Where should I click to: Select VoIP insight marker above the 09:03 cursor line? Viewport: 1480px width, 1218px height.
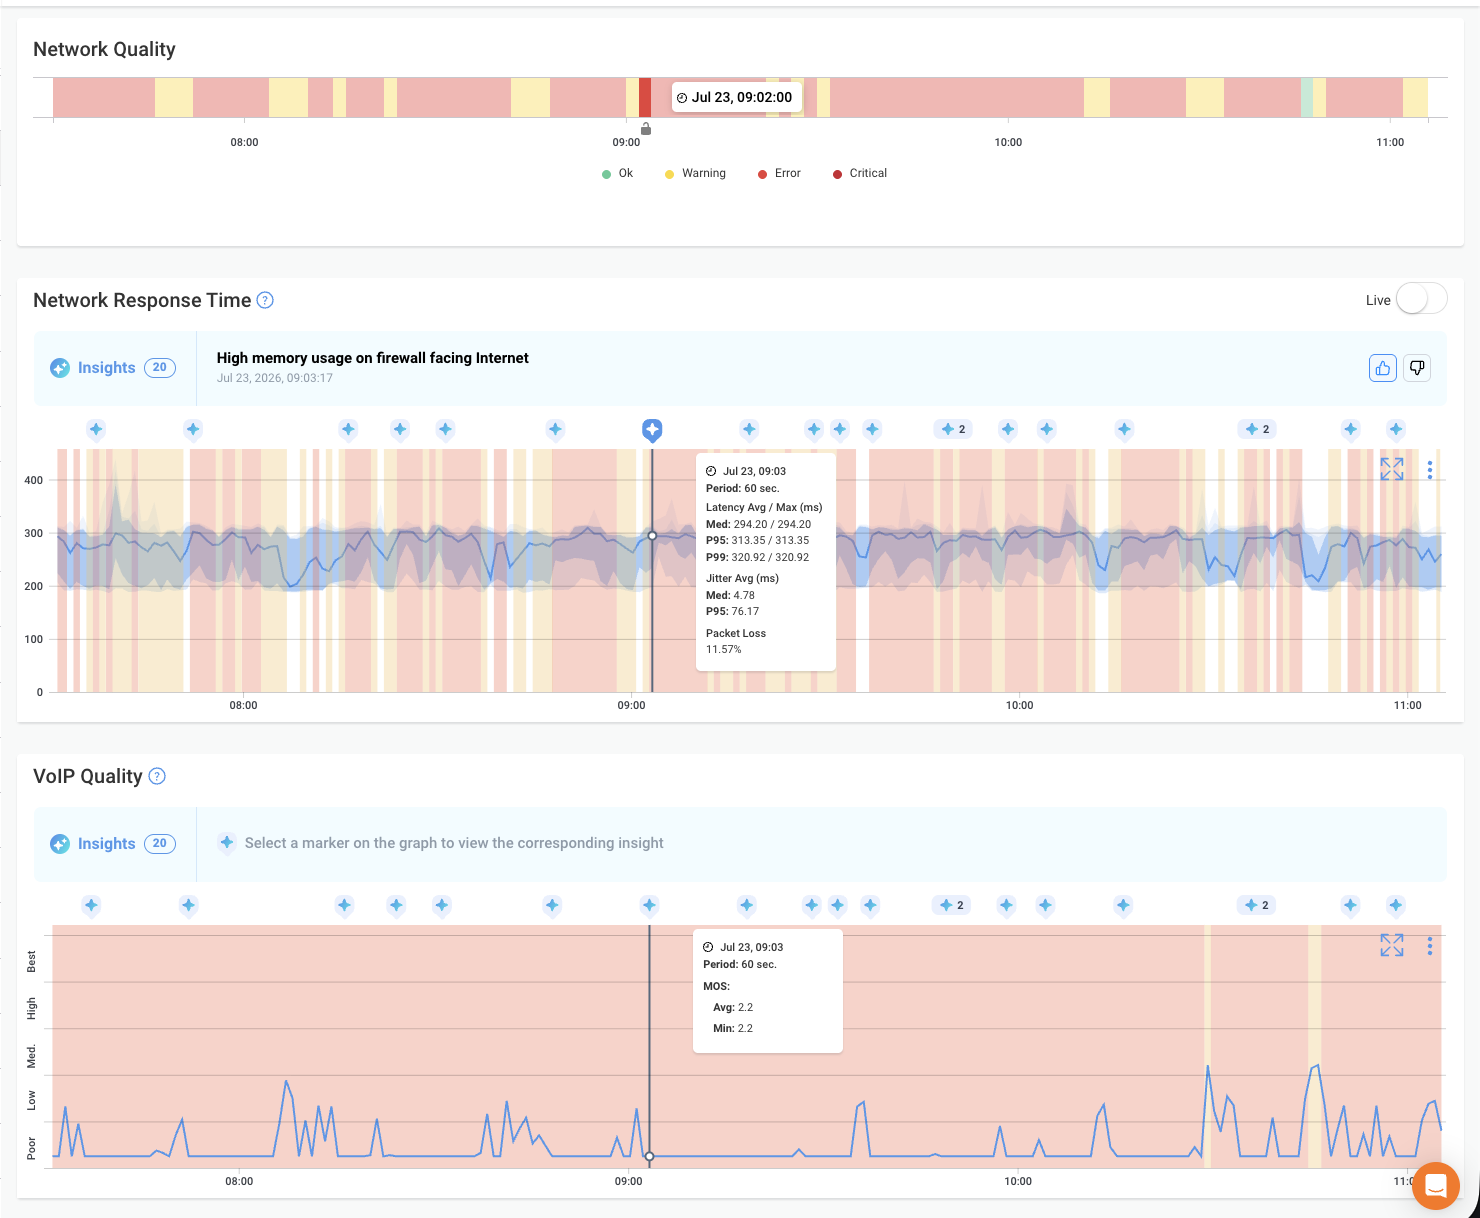[649, 906]
